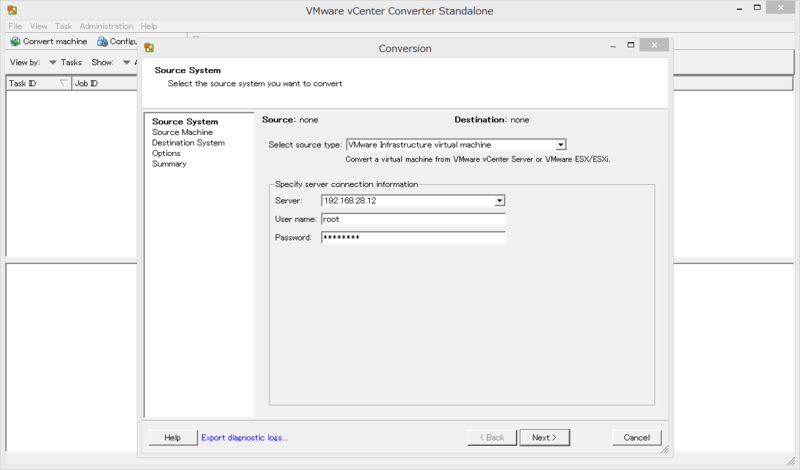Click the Cancel button
Image resolution: width=800 pixels, height=470 pixels.
click(x=637, y=437)
